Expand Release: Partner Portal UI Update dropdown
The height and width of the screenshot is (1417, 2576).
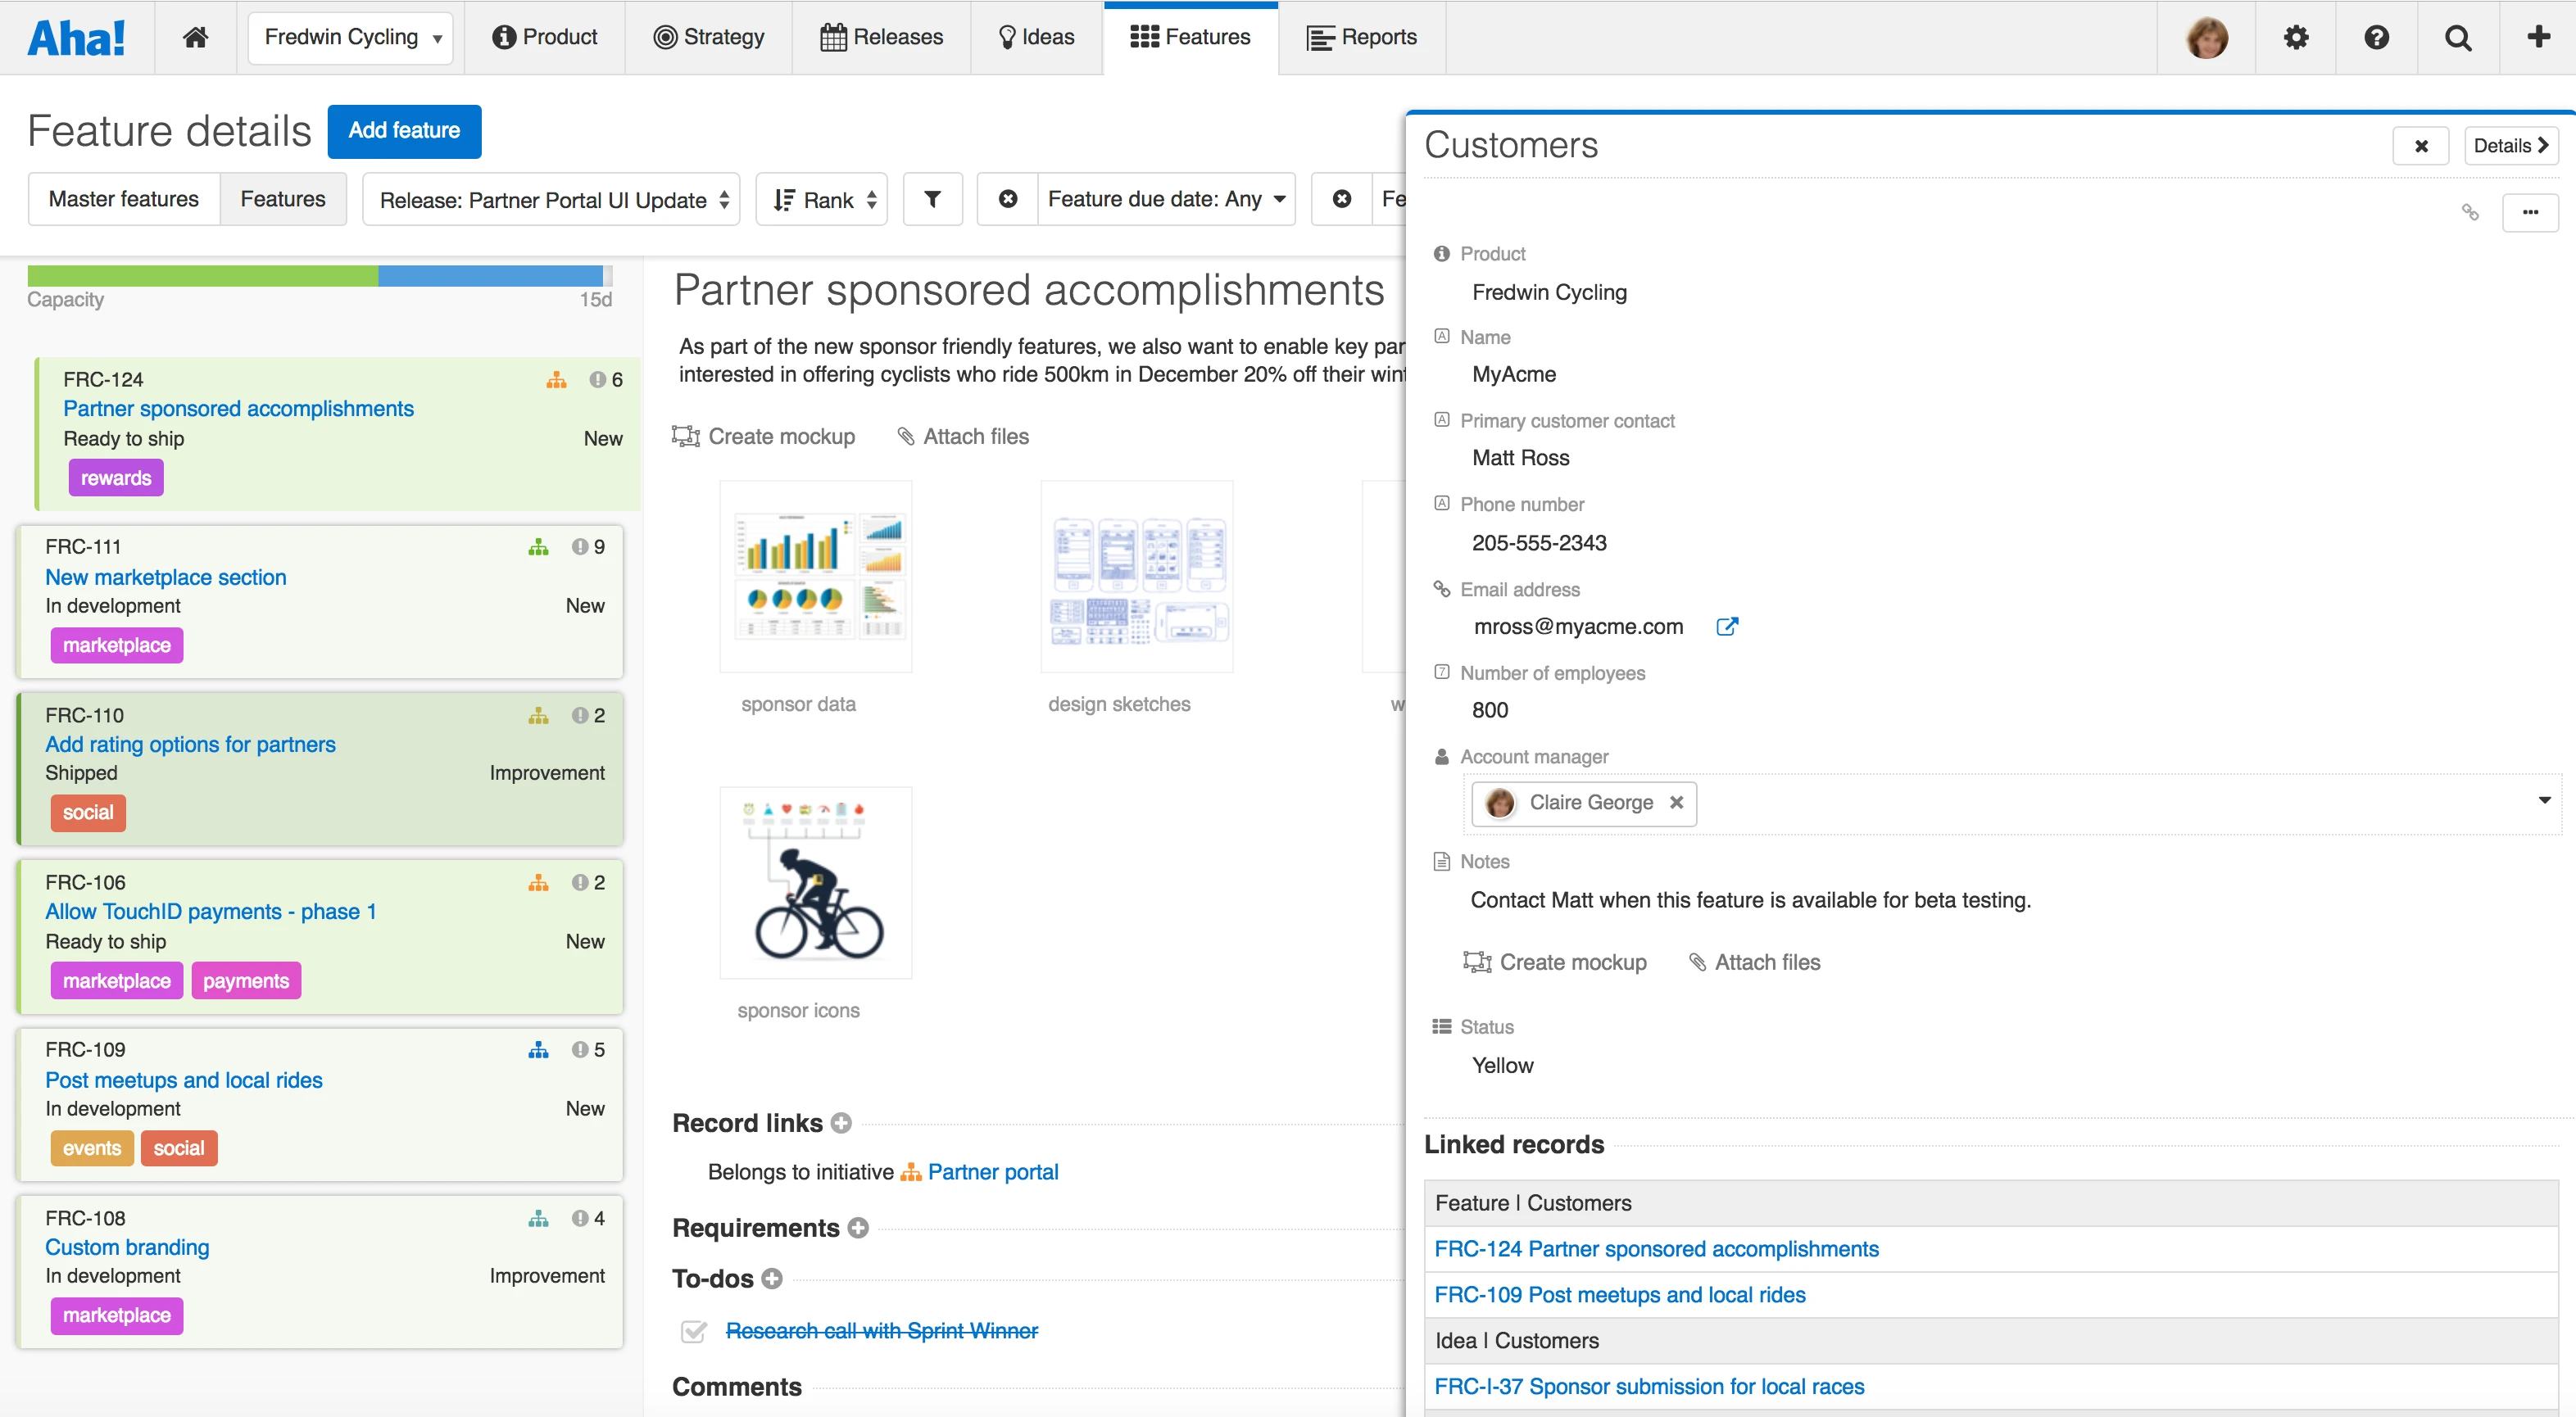552,200
